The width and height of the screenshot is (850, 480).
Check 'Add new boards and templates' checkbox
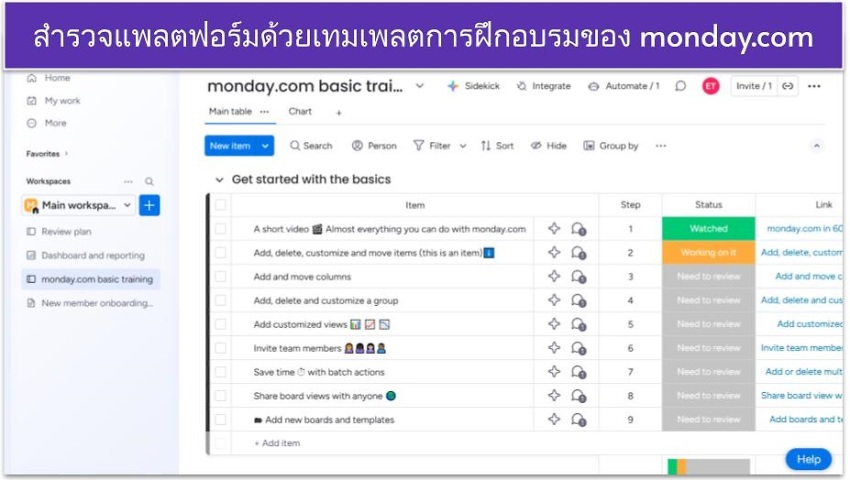[x=220, y=420]
